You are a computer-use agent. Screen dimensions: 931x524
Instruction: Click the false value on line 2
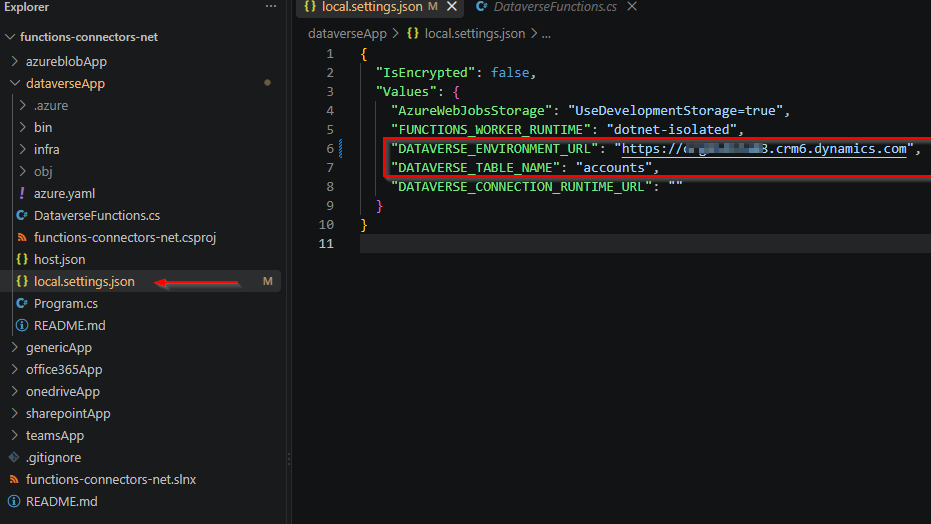tap(510, 72)
